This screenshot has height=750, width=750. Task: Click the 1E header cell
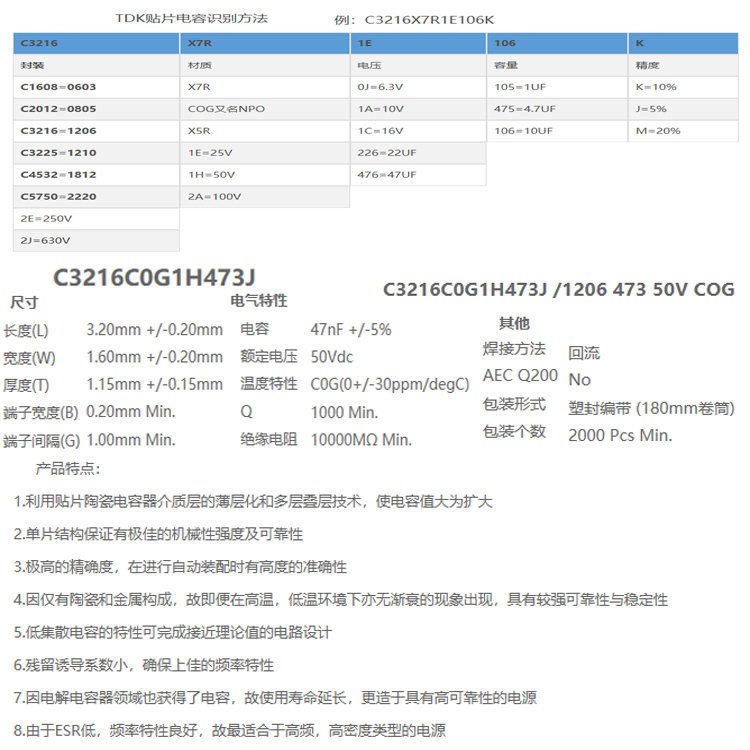pyautogui.click(x=419, y=43)
